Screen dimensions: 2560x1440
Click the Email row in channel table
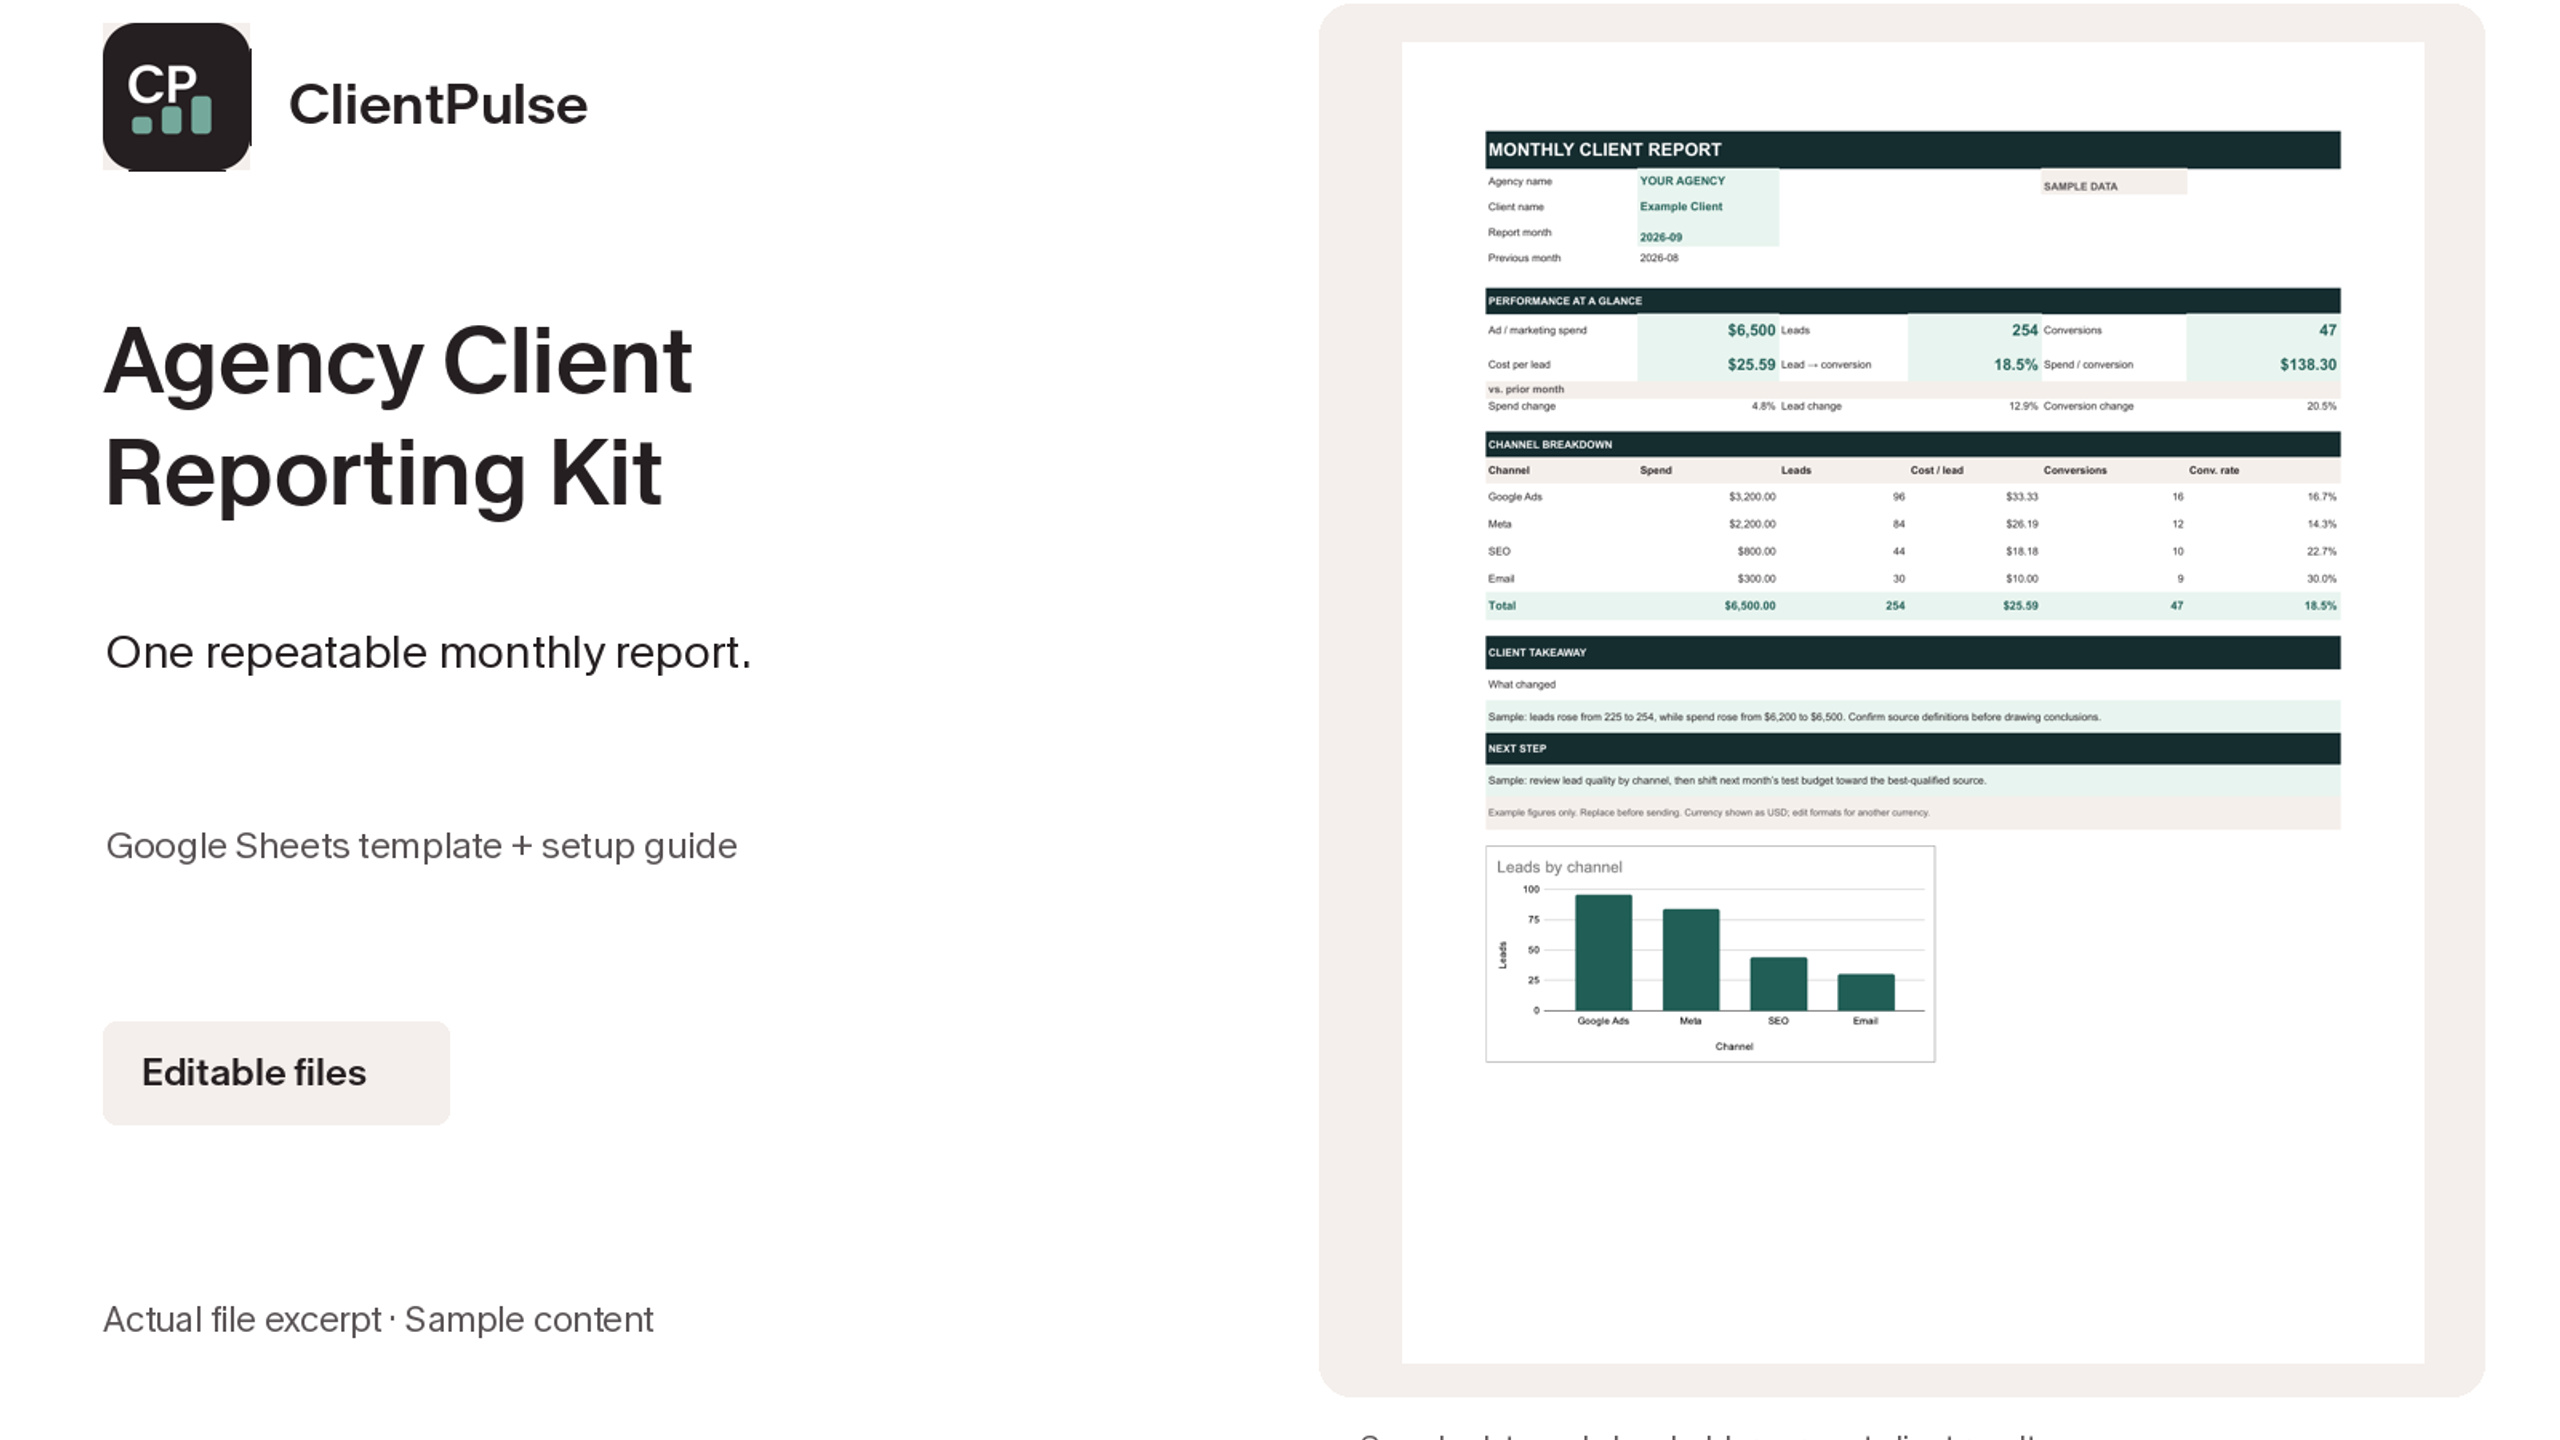coord(1912,578)
